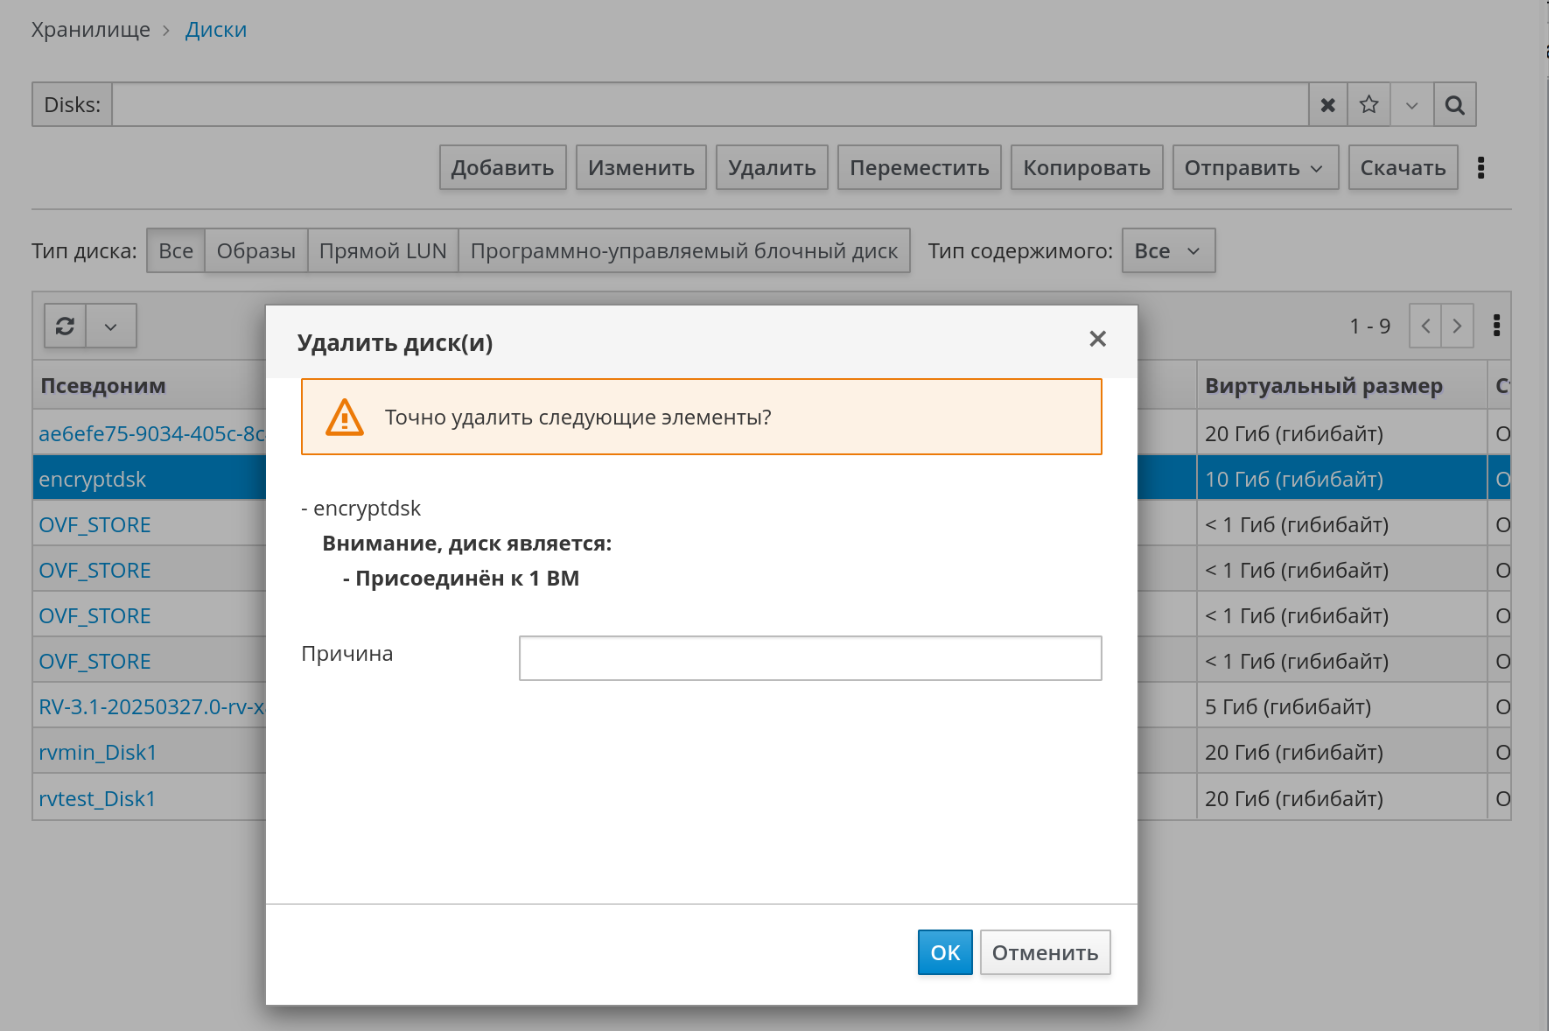The width and height of the screenshot is (1549, 1031).
Task: Open the table options kebab menu by pager
Action: click(1496, 326)
